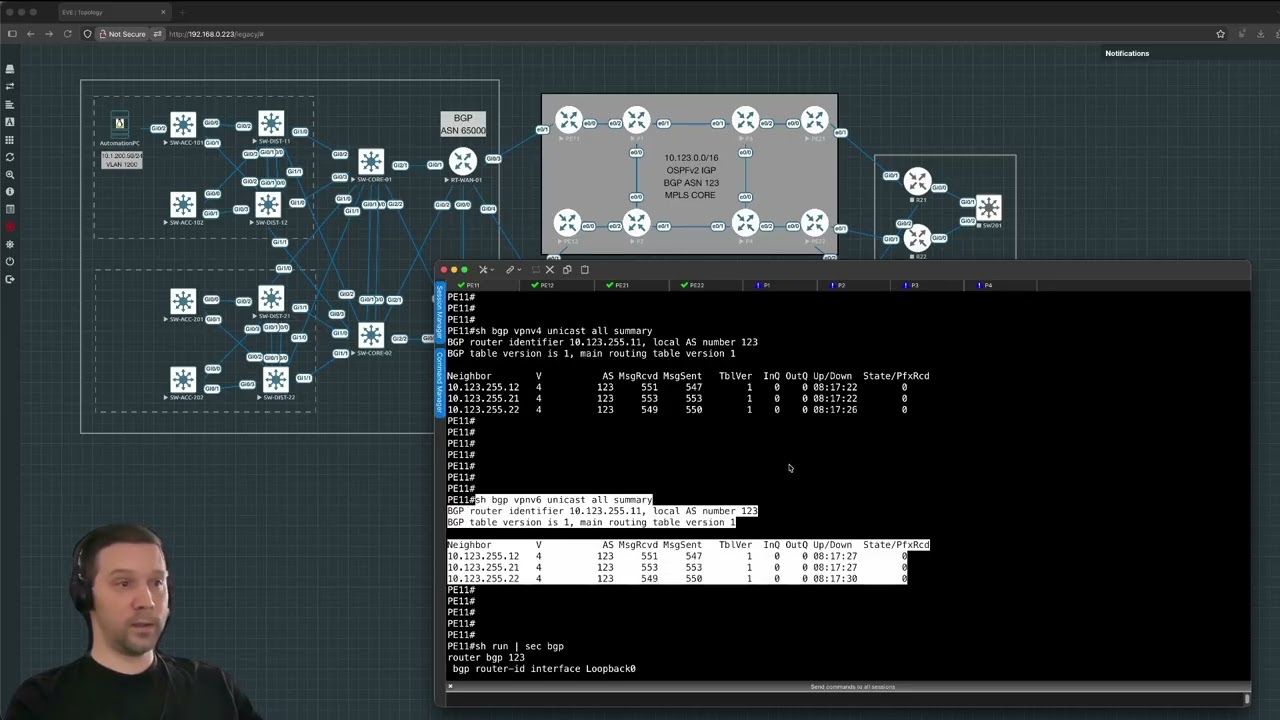
Task: Select the P1 router node in topology
Action: coord(637,120)
